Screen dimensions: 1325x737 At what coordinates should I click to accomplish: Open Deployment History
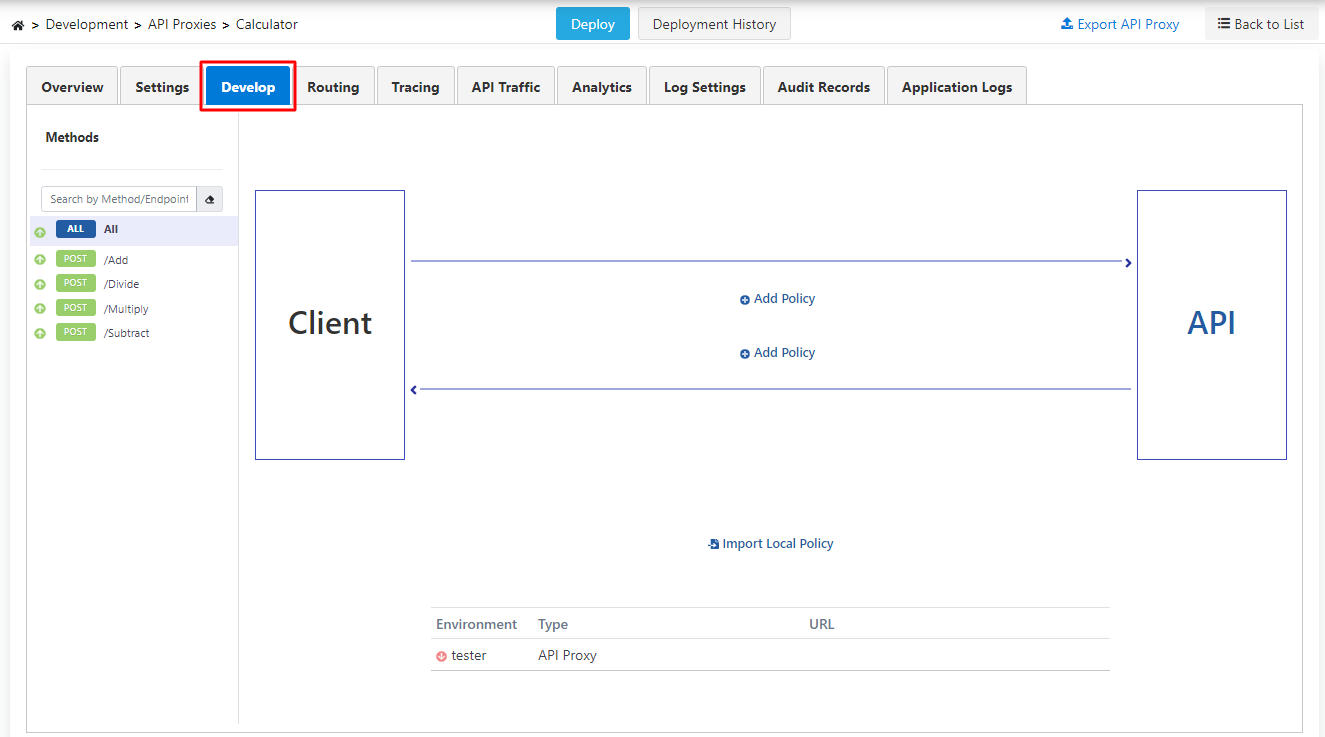tap(714, 24)
